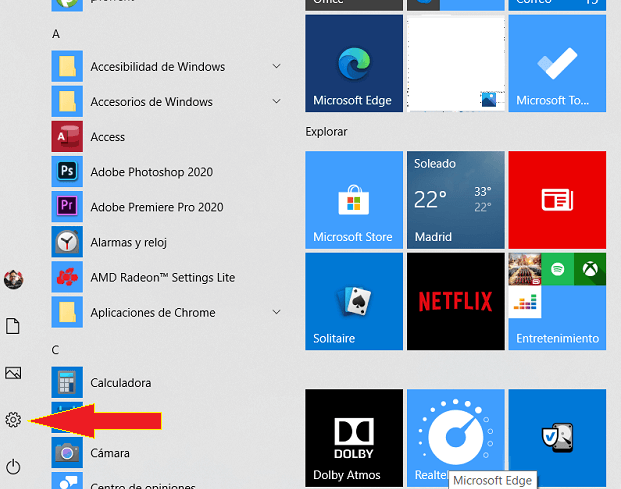This screenshot has width=621, height=489.
Task: Open the Solitaire tile
Action: coord(354,301)
